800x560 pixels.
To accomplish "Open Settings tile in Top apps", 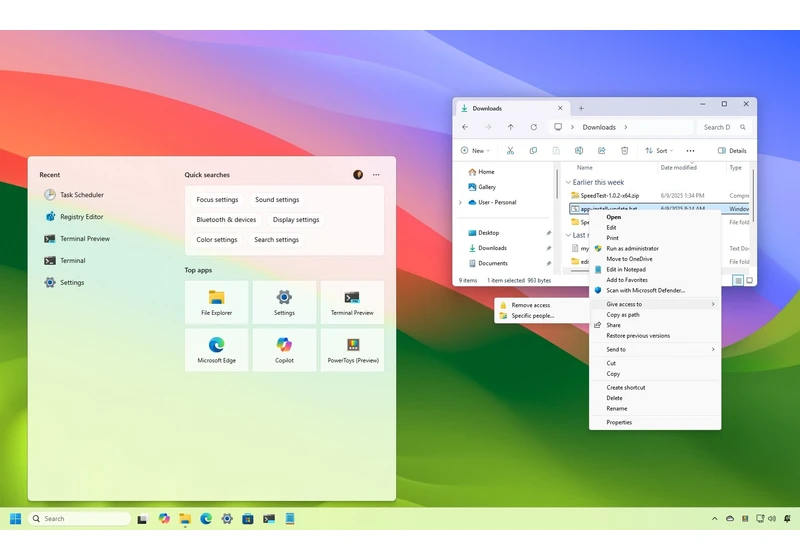I will pos(284,302).
